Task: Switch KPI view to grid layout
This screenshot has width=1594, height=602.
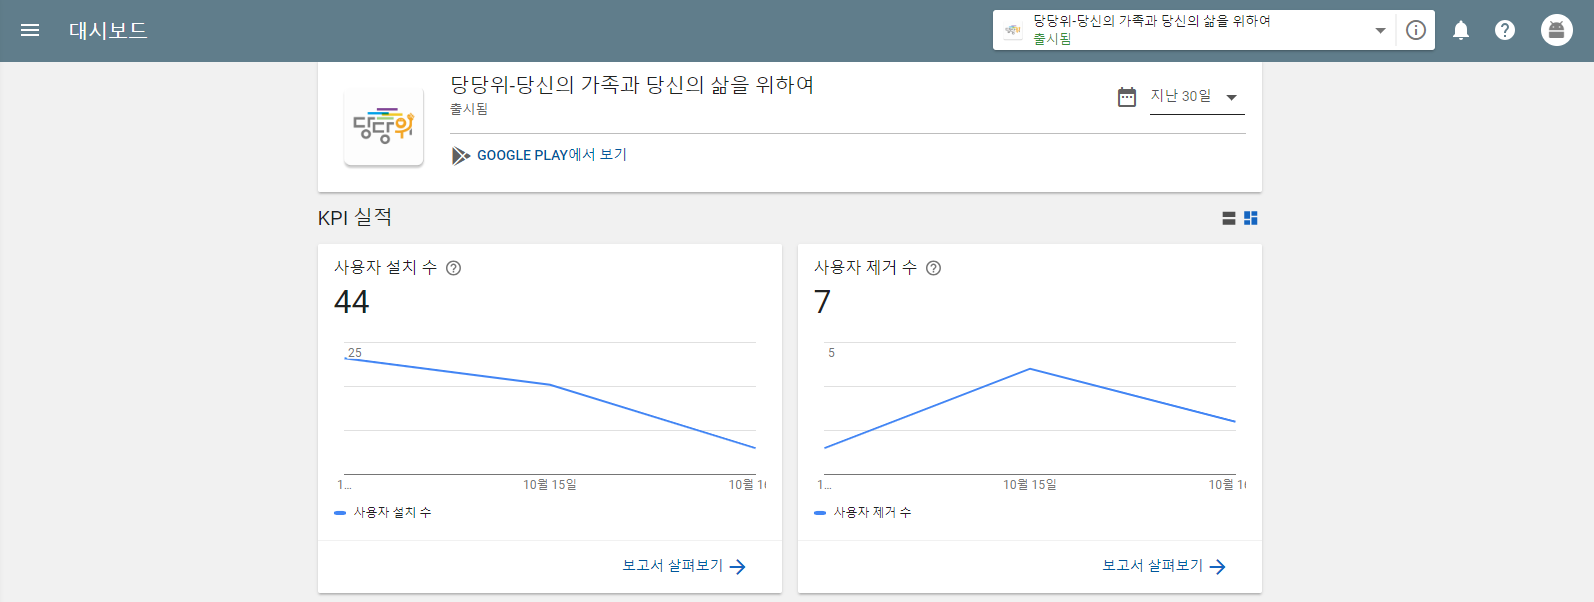Action: click(x=1250, y=218)
